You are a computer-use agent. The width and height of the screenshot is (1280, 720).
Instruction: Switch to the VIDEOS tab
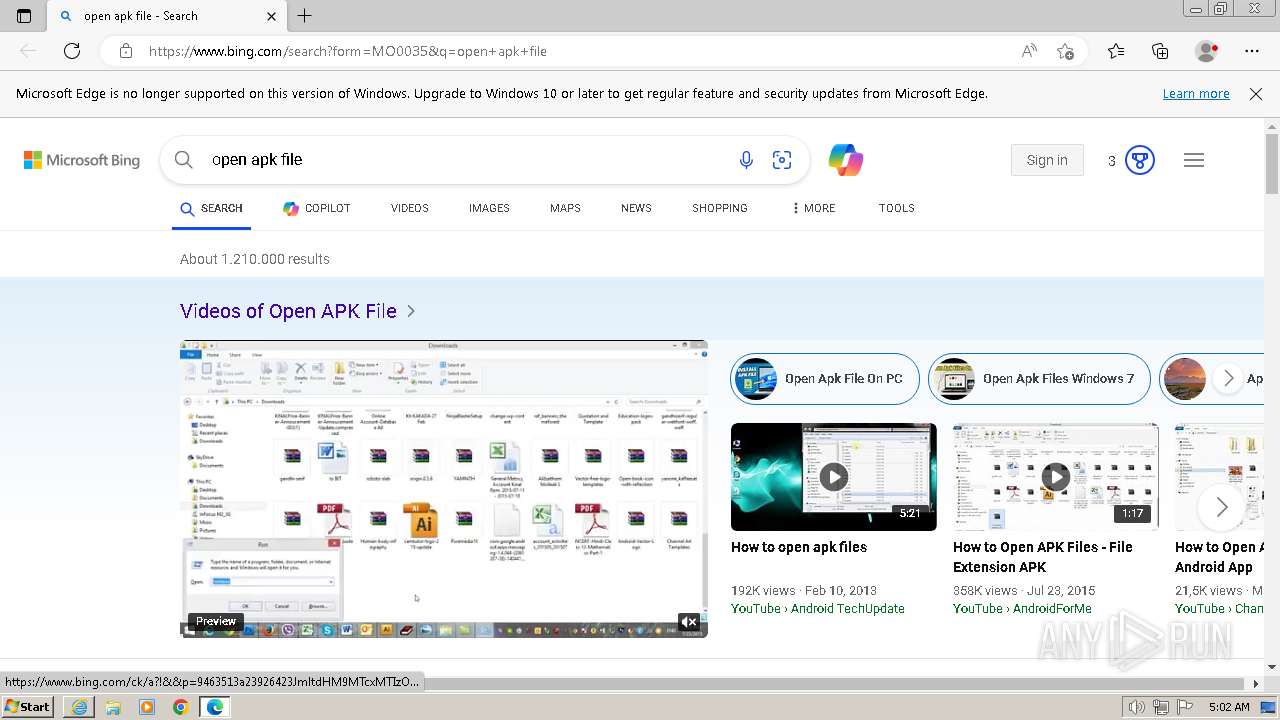click(410, 208)
